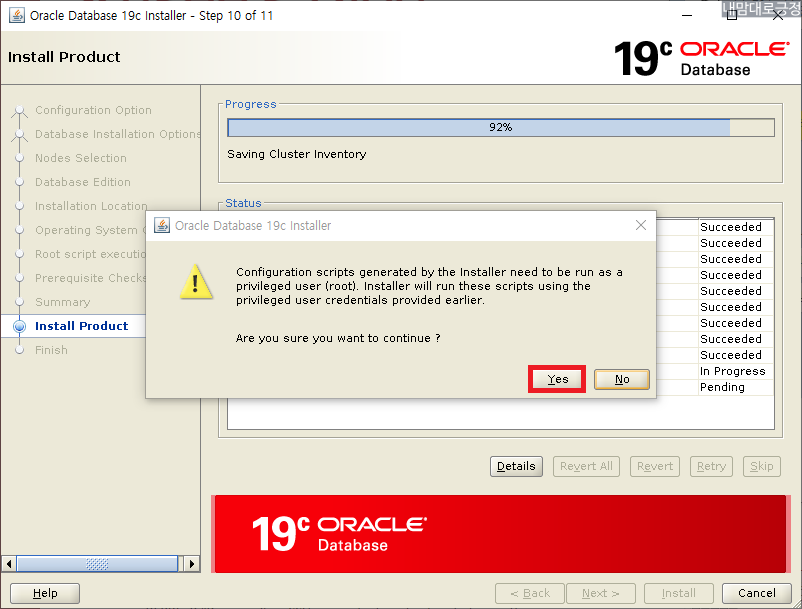802x609 pixels.
Task: Select the Finish step
Action: tap(51, 350)
